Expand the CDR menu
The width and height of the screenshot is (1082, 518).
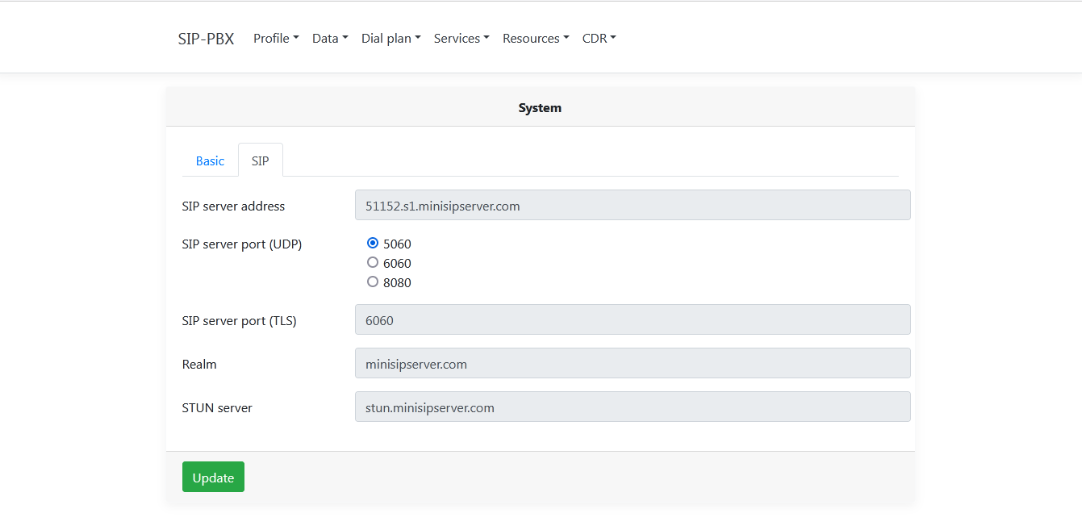(598, 39)
